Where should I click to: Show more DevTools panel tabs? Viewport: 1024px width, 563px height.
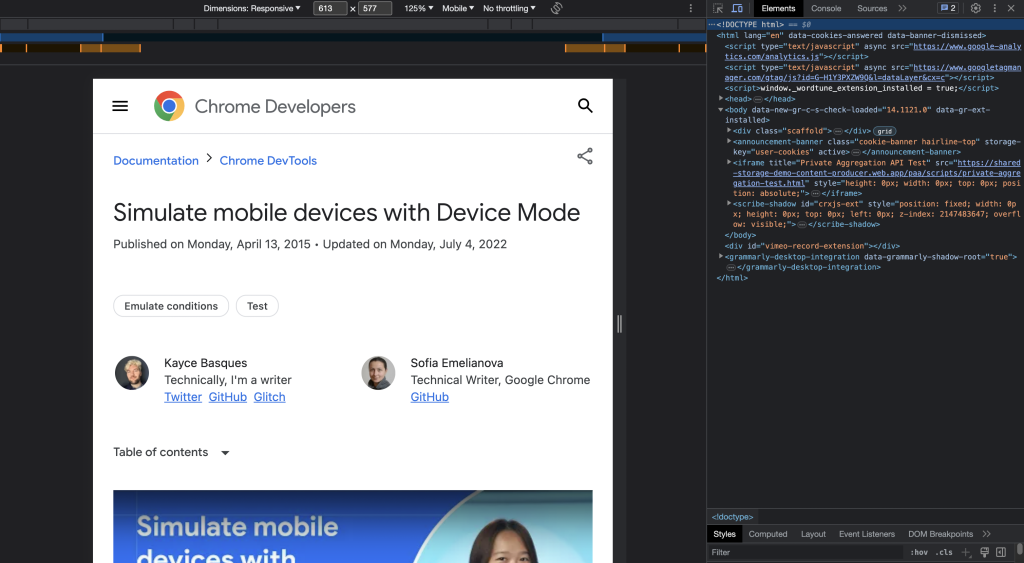[903, 8]
